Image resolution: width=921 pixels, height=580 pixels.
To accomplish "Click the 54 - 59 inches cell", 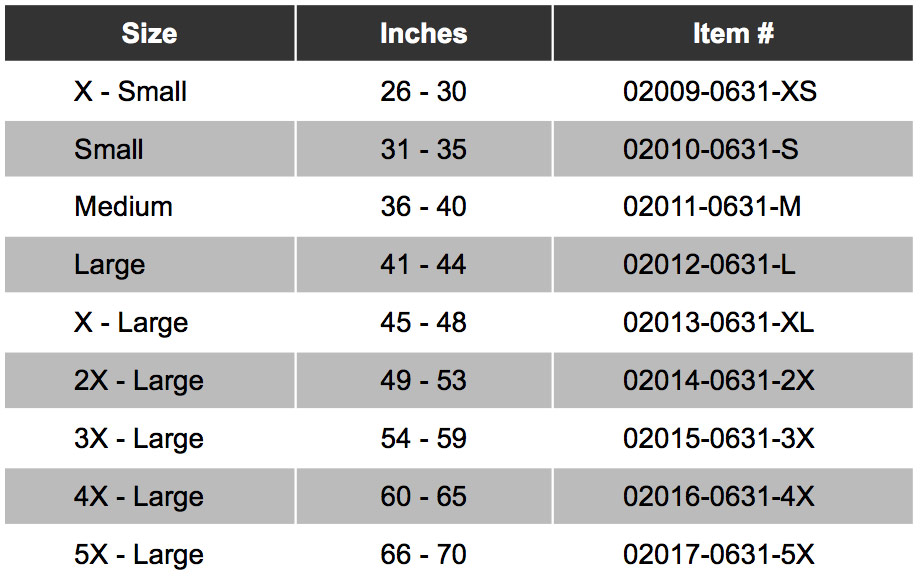I will [423, 438].
